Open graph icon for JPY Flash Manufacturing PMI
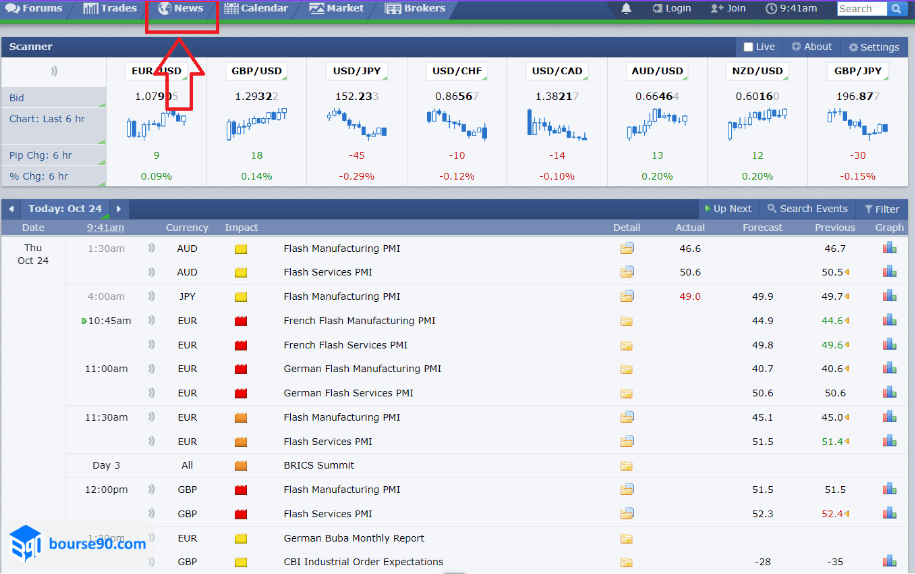Viewport: 915px width, 574px height. tap(889, 297)
